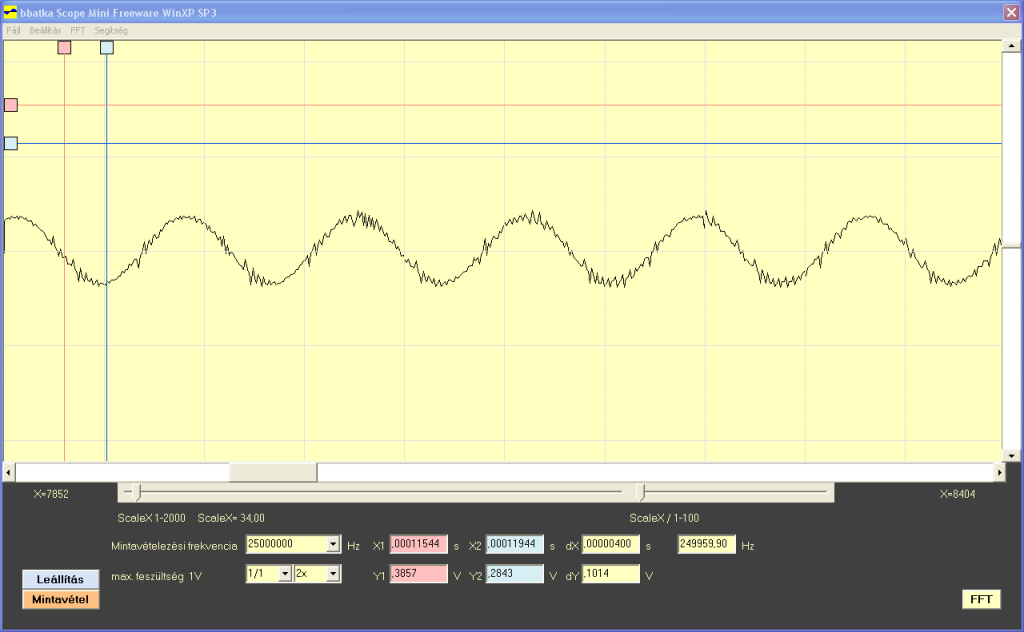
Task: Click the X=8404 label
Action: [x=957, y=494]
